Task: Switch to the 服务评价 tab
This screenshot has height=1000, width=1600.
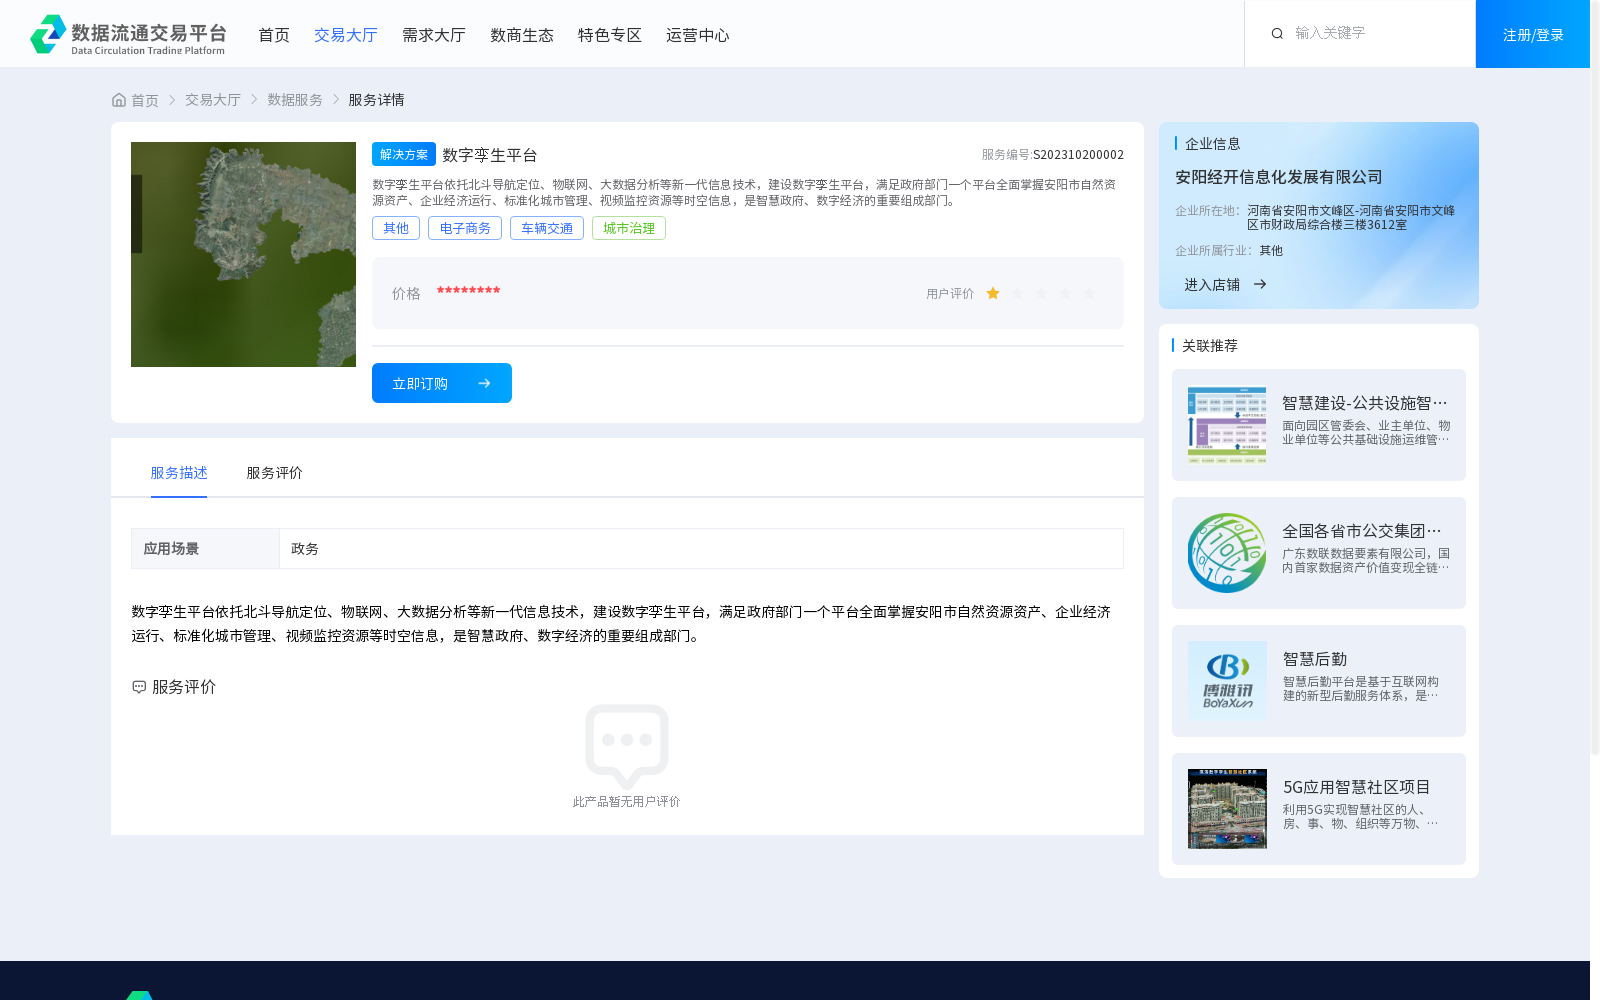Action: (x=275, y=473)
